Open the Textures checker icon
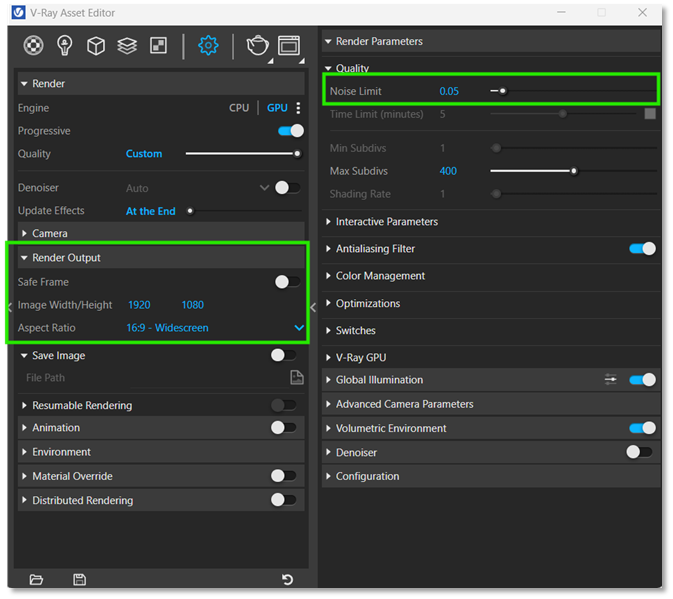 158,45
